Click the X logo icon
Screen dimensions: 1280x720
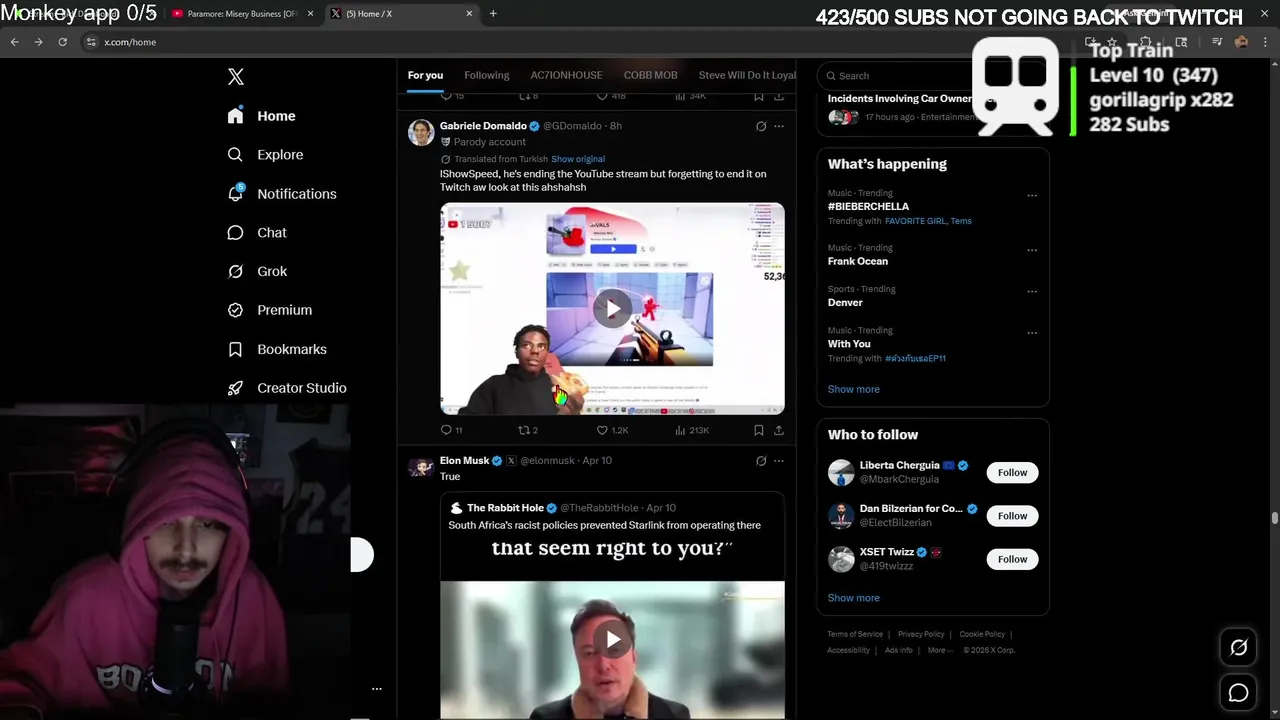point(236,77)
